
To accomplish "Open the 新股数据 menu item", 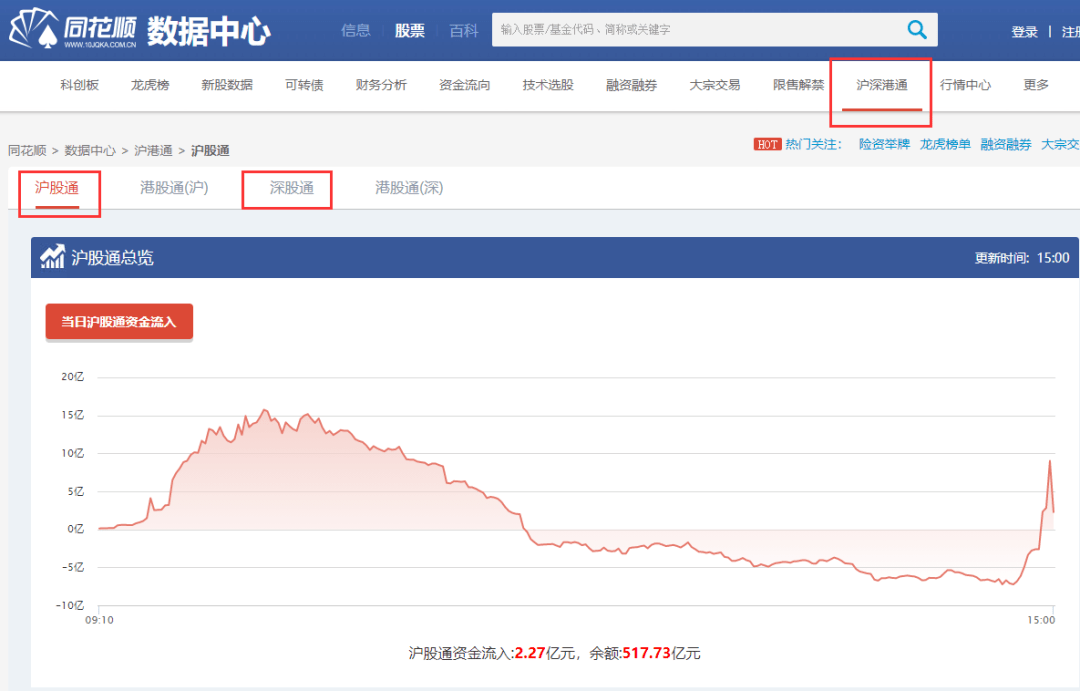I will (227, 85).
